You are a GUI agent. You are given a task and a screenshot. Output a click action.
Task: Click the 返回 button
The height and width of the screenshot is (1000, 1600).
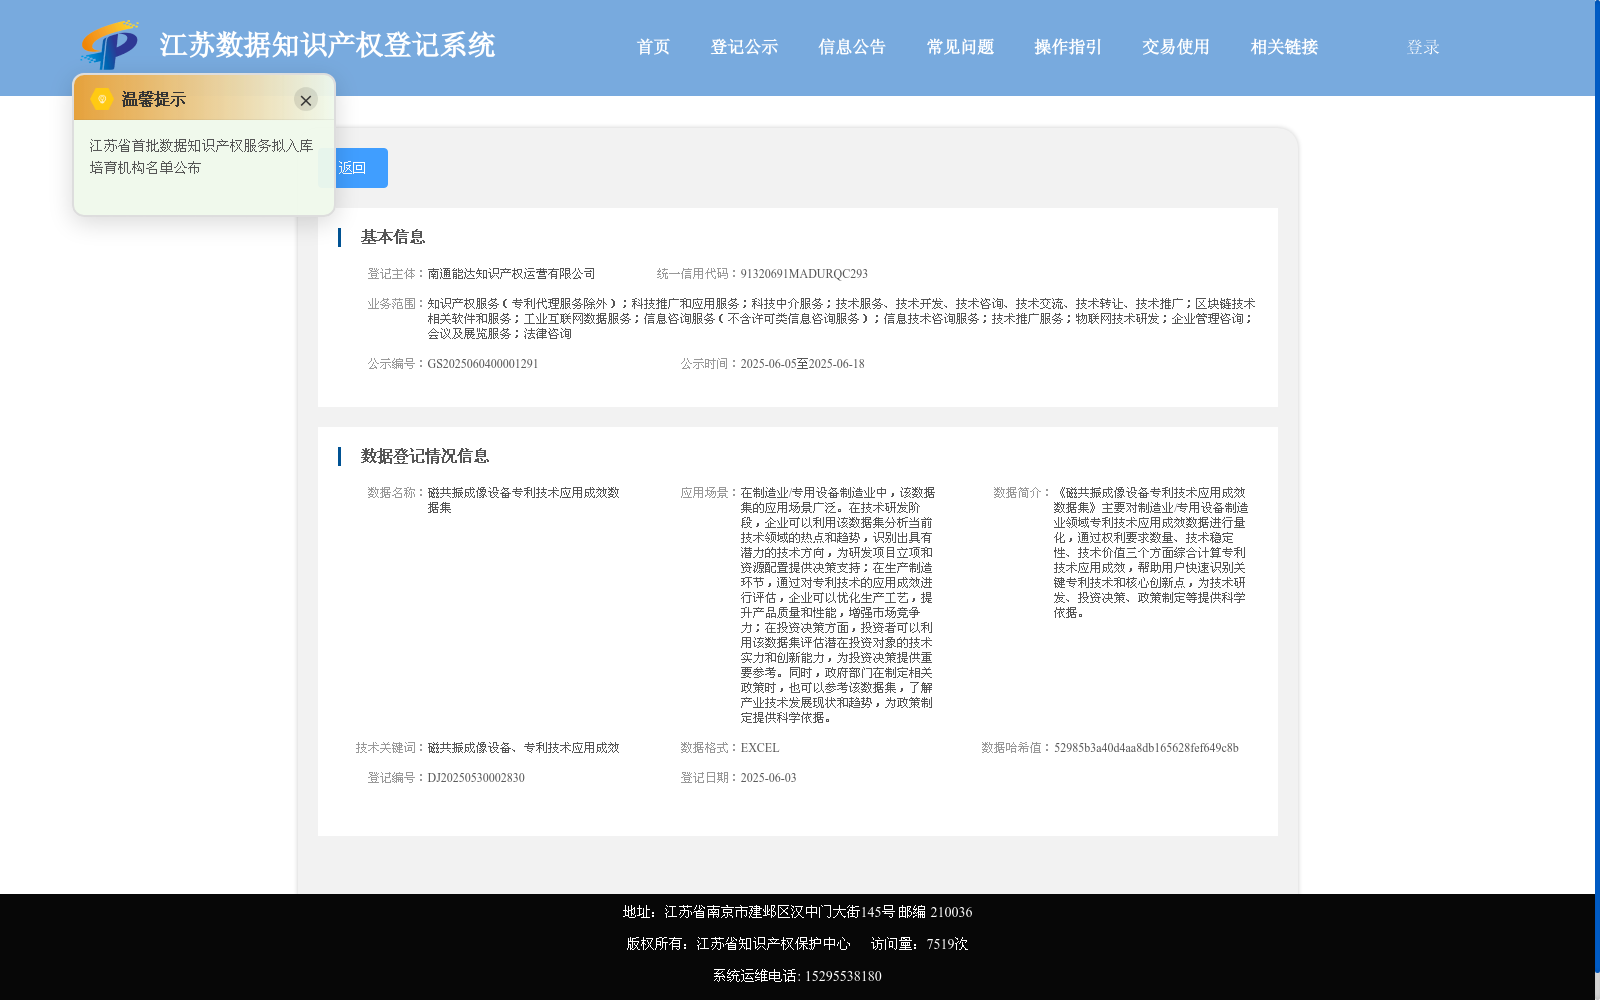tap(353, 168)
